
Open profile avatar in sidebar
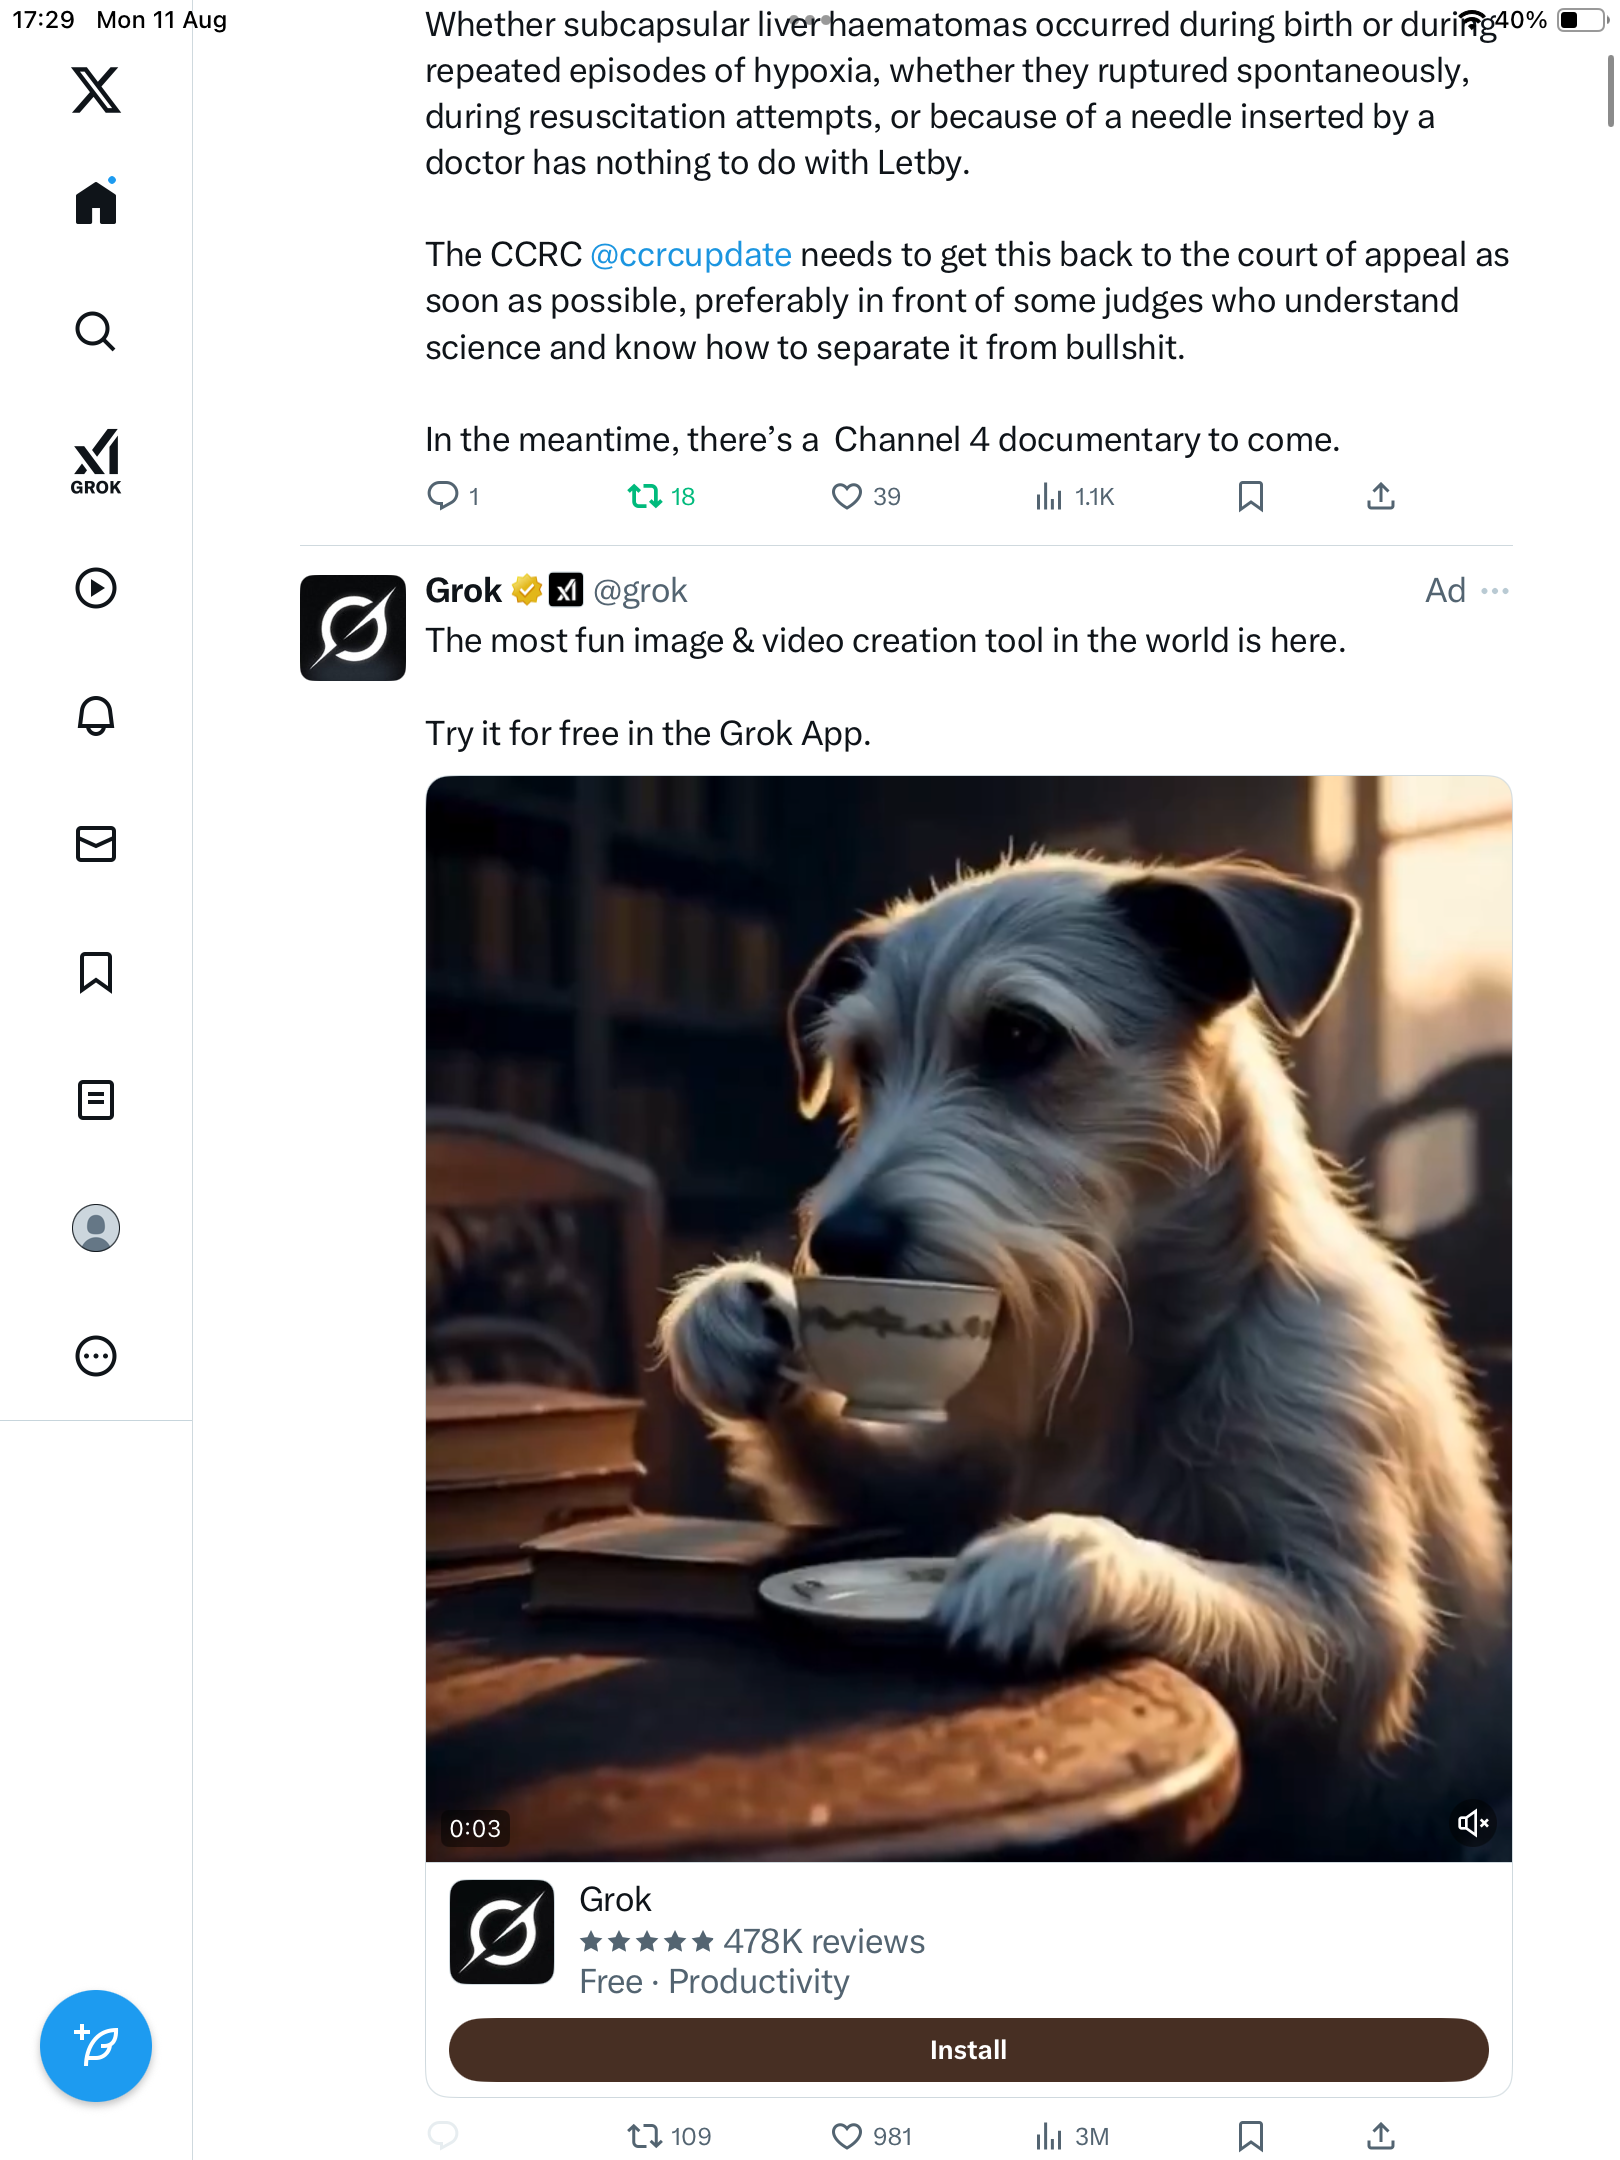coord(96,1228)
